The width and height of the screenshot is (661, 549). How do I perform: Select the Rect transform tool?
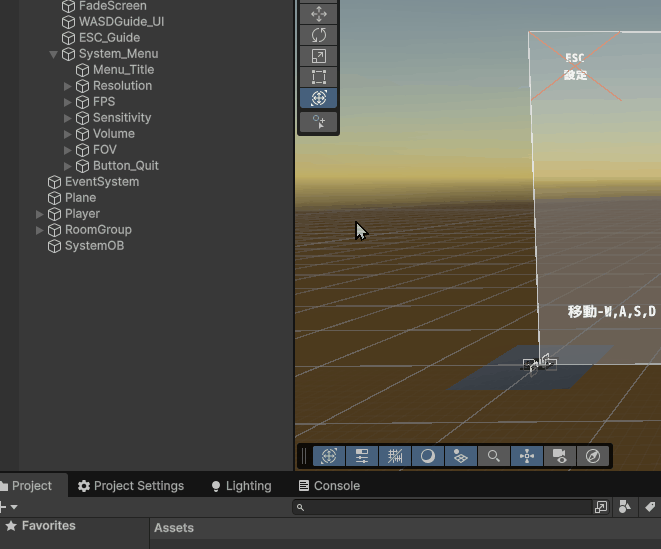[x=319, y=77]
